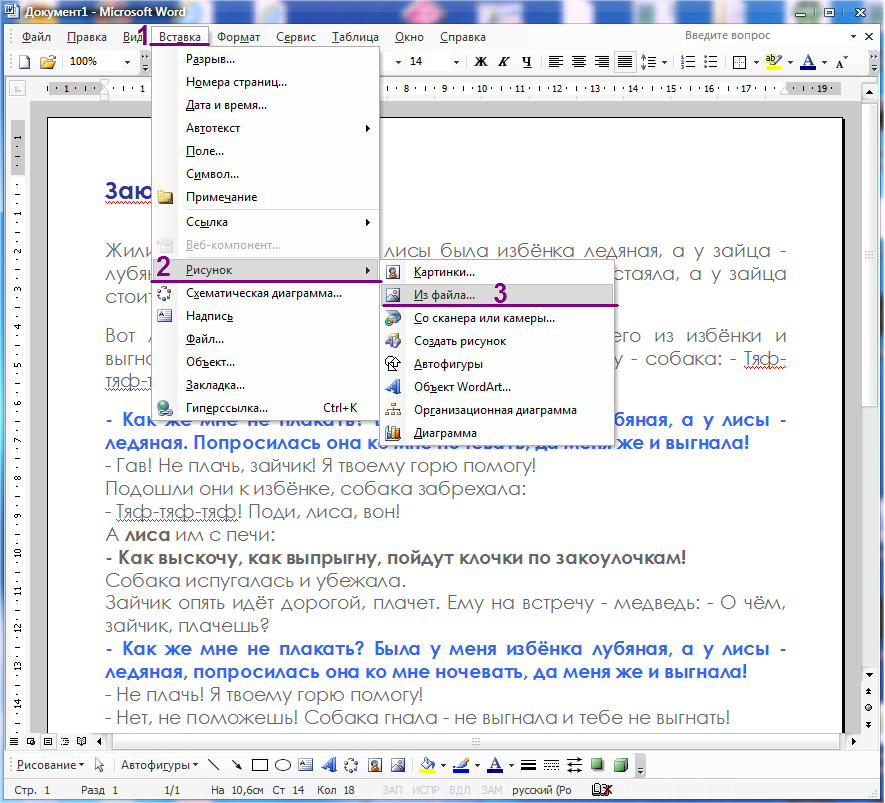Click the spelling status book icon
This screenshot has height=803, width=885.
point(602,790)
